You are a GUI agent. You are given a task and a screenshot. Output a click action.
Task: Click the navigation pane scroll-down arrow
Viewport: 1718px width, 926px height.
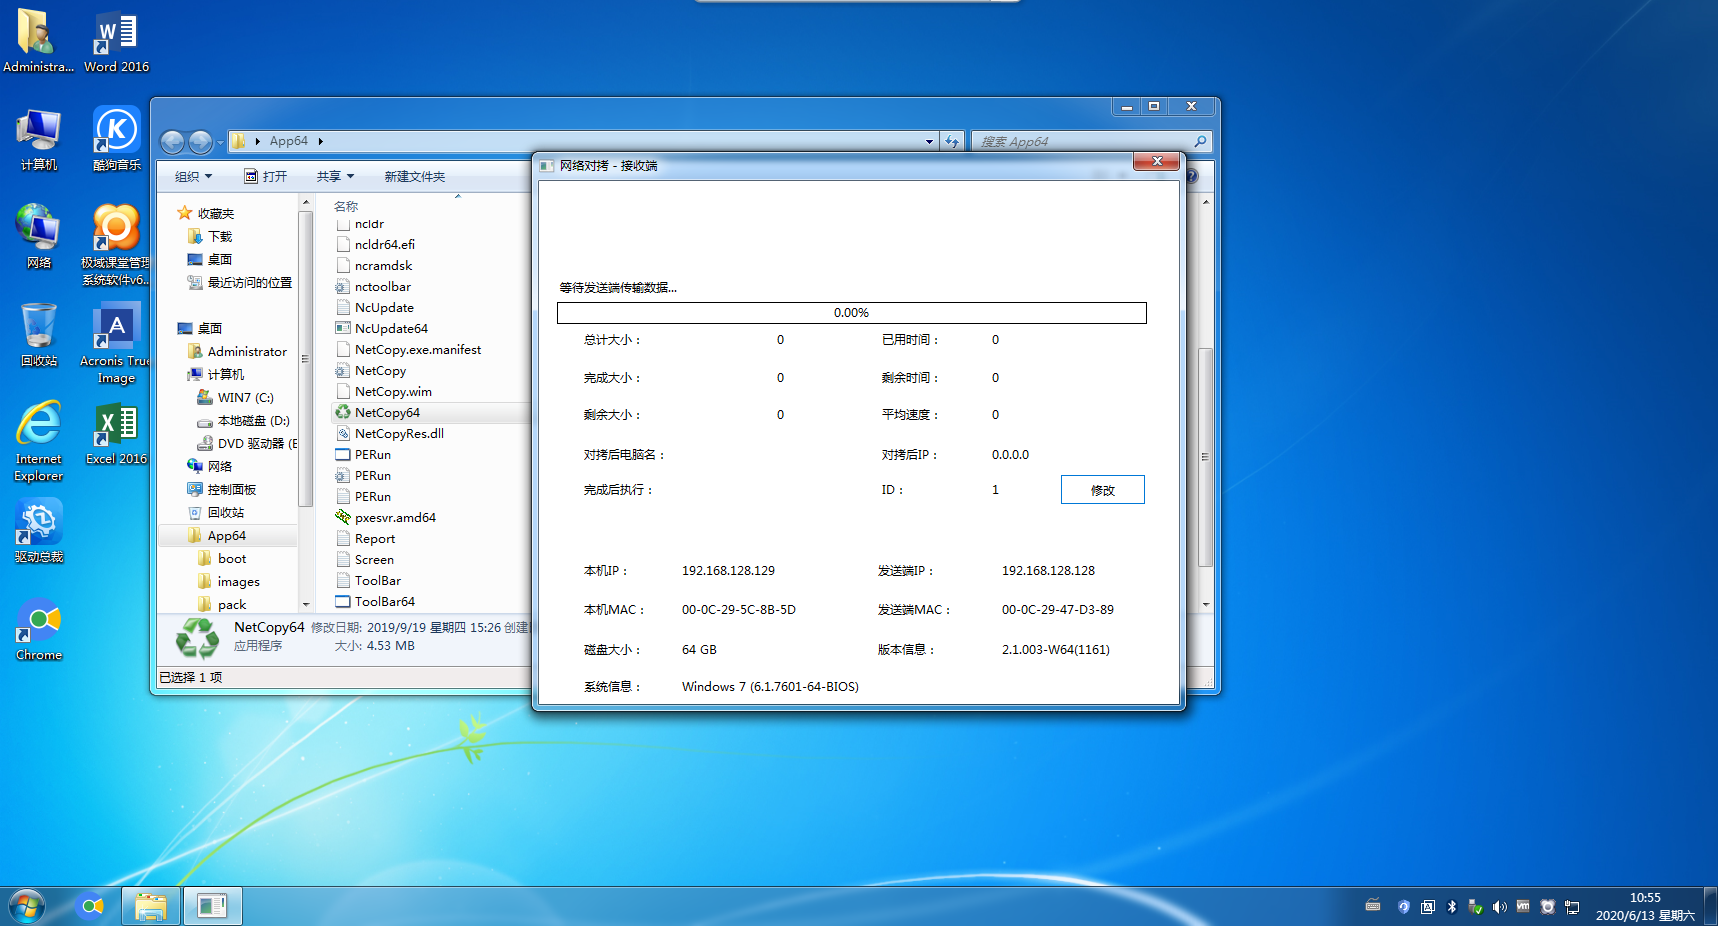(306, 604)
